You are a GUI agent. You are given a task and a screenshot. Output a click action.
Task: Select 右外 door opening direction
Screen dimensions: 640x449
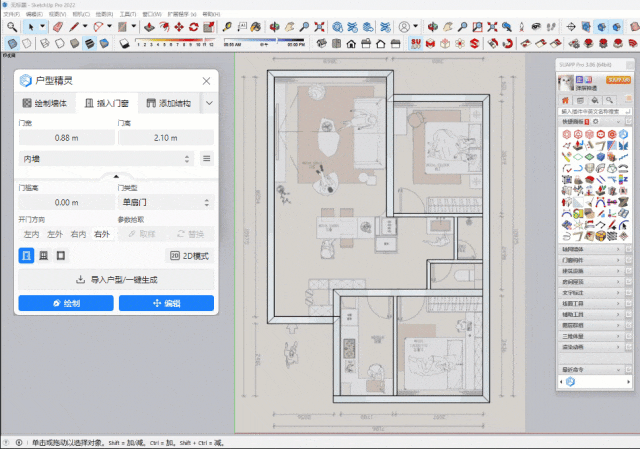(102, 234)
